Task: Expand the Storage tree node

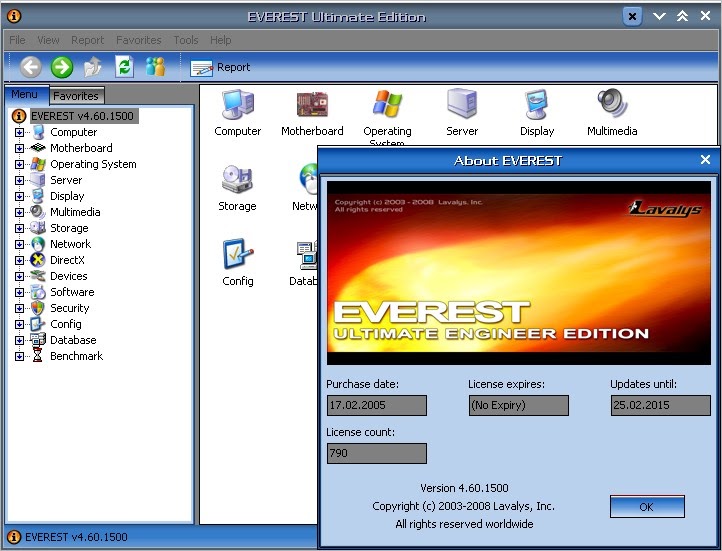Action: [19, 228]
